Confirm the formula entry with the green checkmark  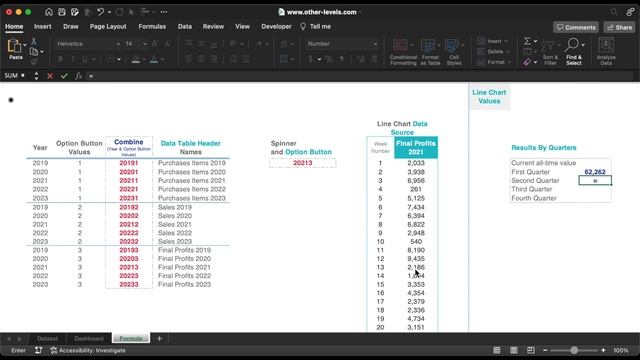[x=64, y=76]
